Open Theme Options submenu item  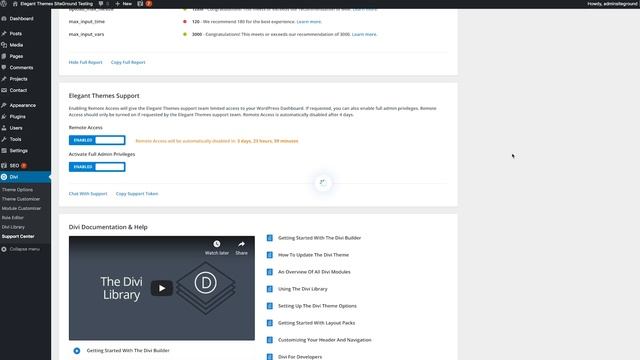pyautogui.click(x=18, y=190)
